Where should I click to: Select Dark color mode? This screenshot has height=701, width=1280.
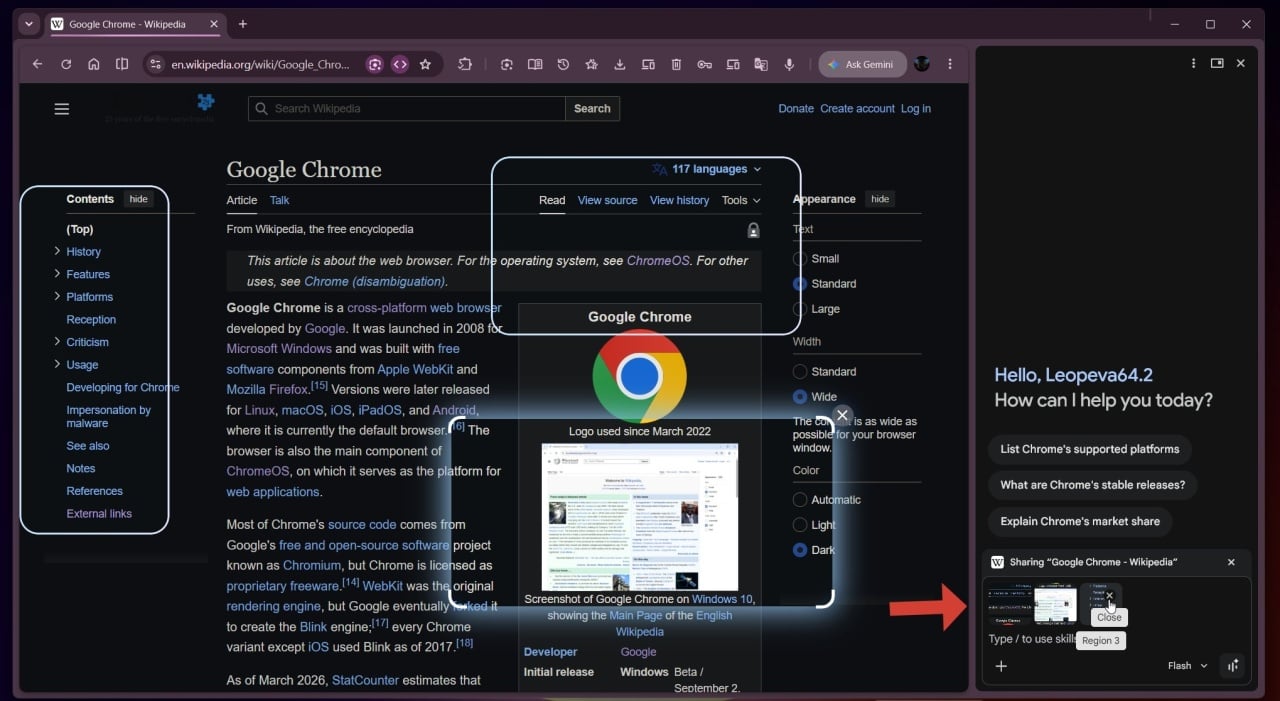tap(800, 550)
